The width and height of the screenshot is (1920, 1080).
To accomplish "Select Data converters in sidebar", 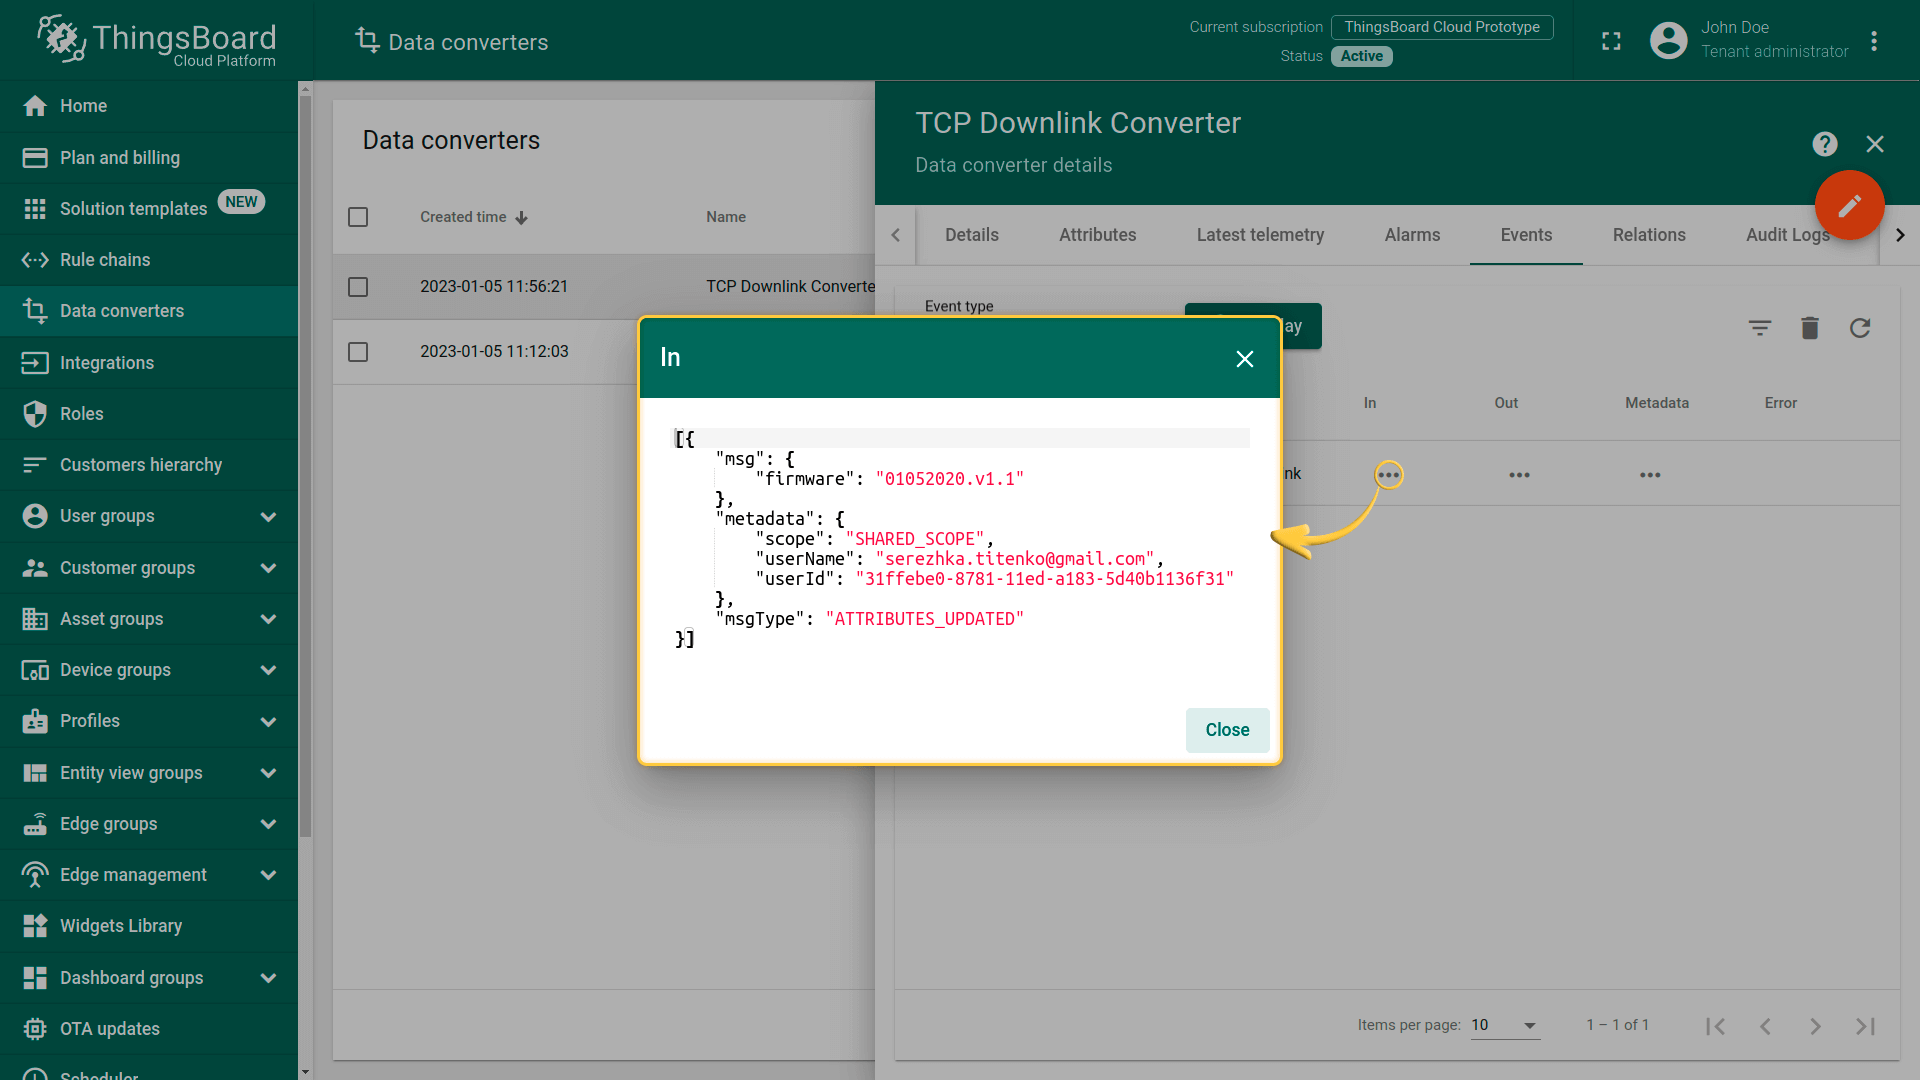I will 149,311.
